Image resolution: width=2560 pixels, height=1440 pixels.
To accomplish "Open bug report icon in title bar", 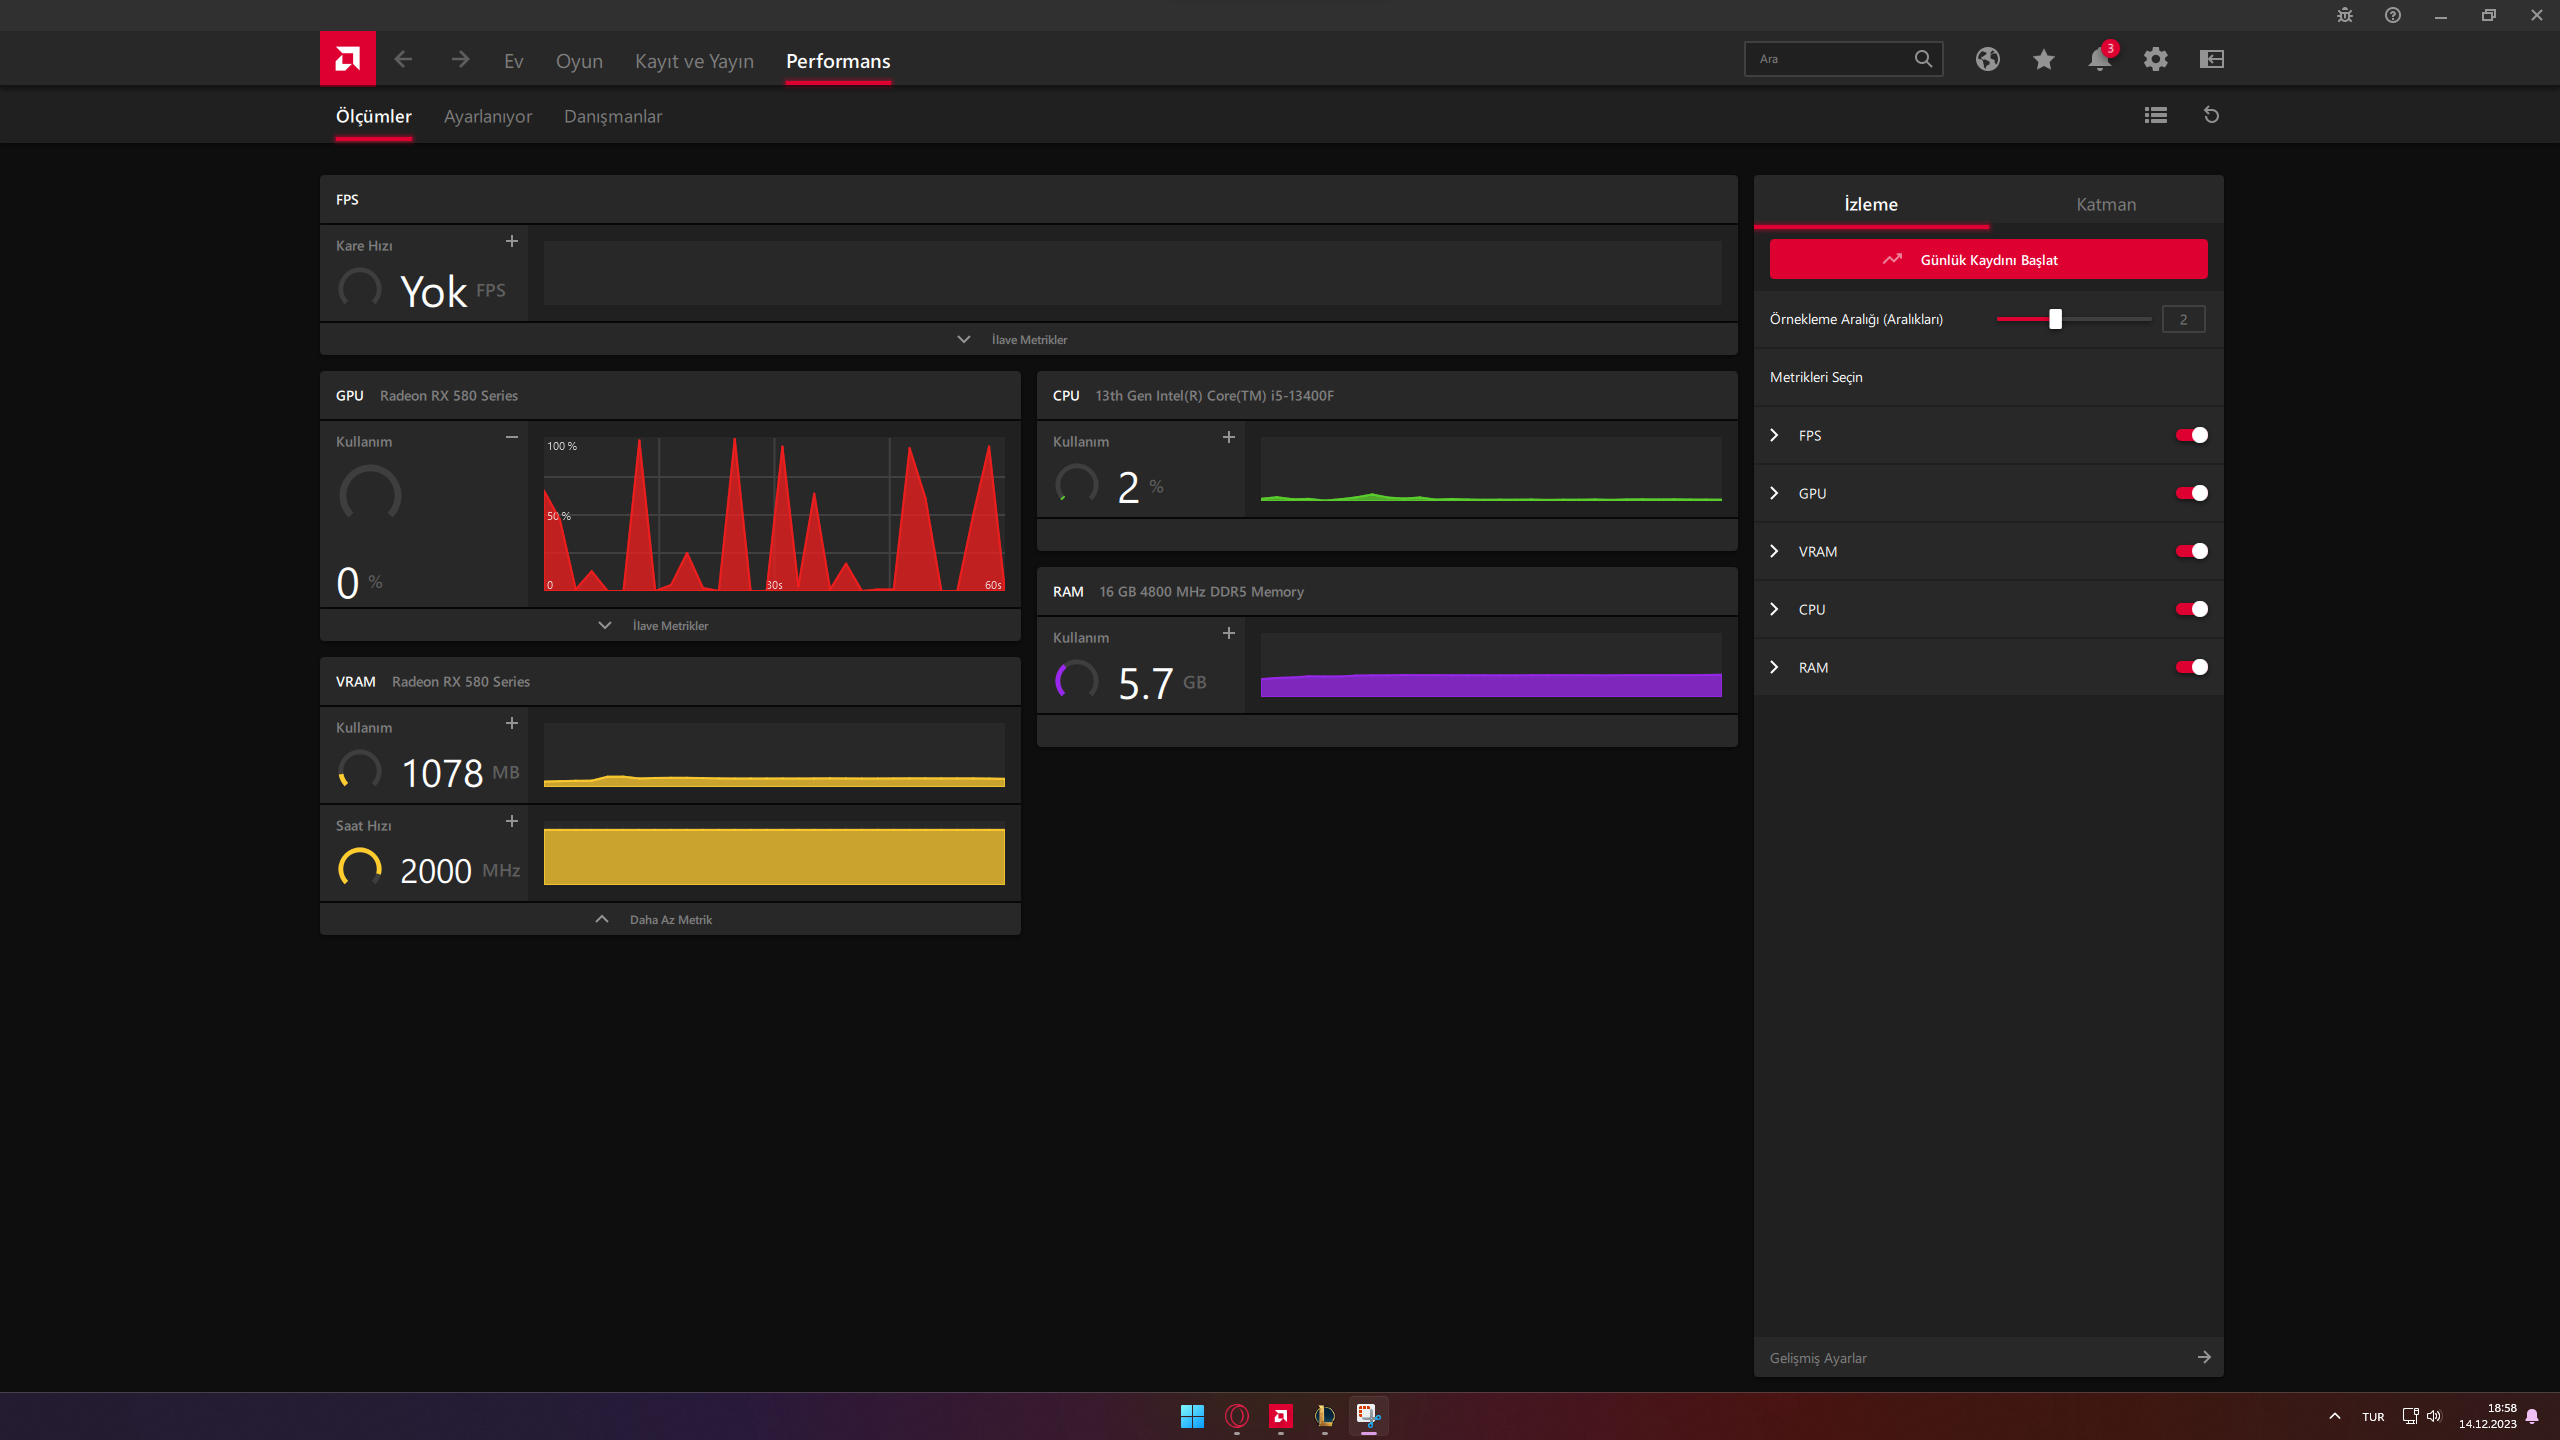I will tap(2344, 15).
